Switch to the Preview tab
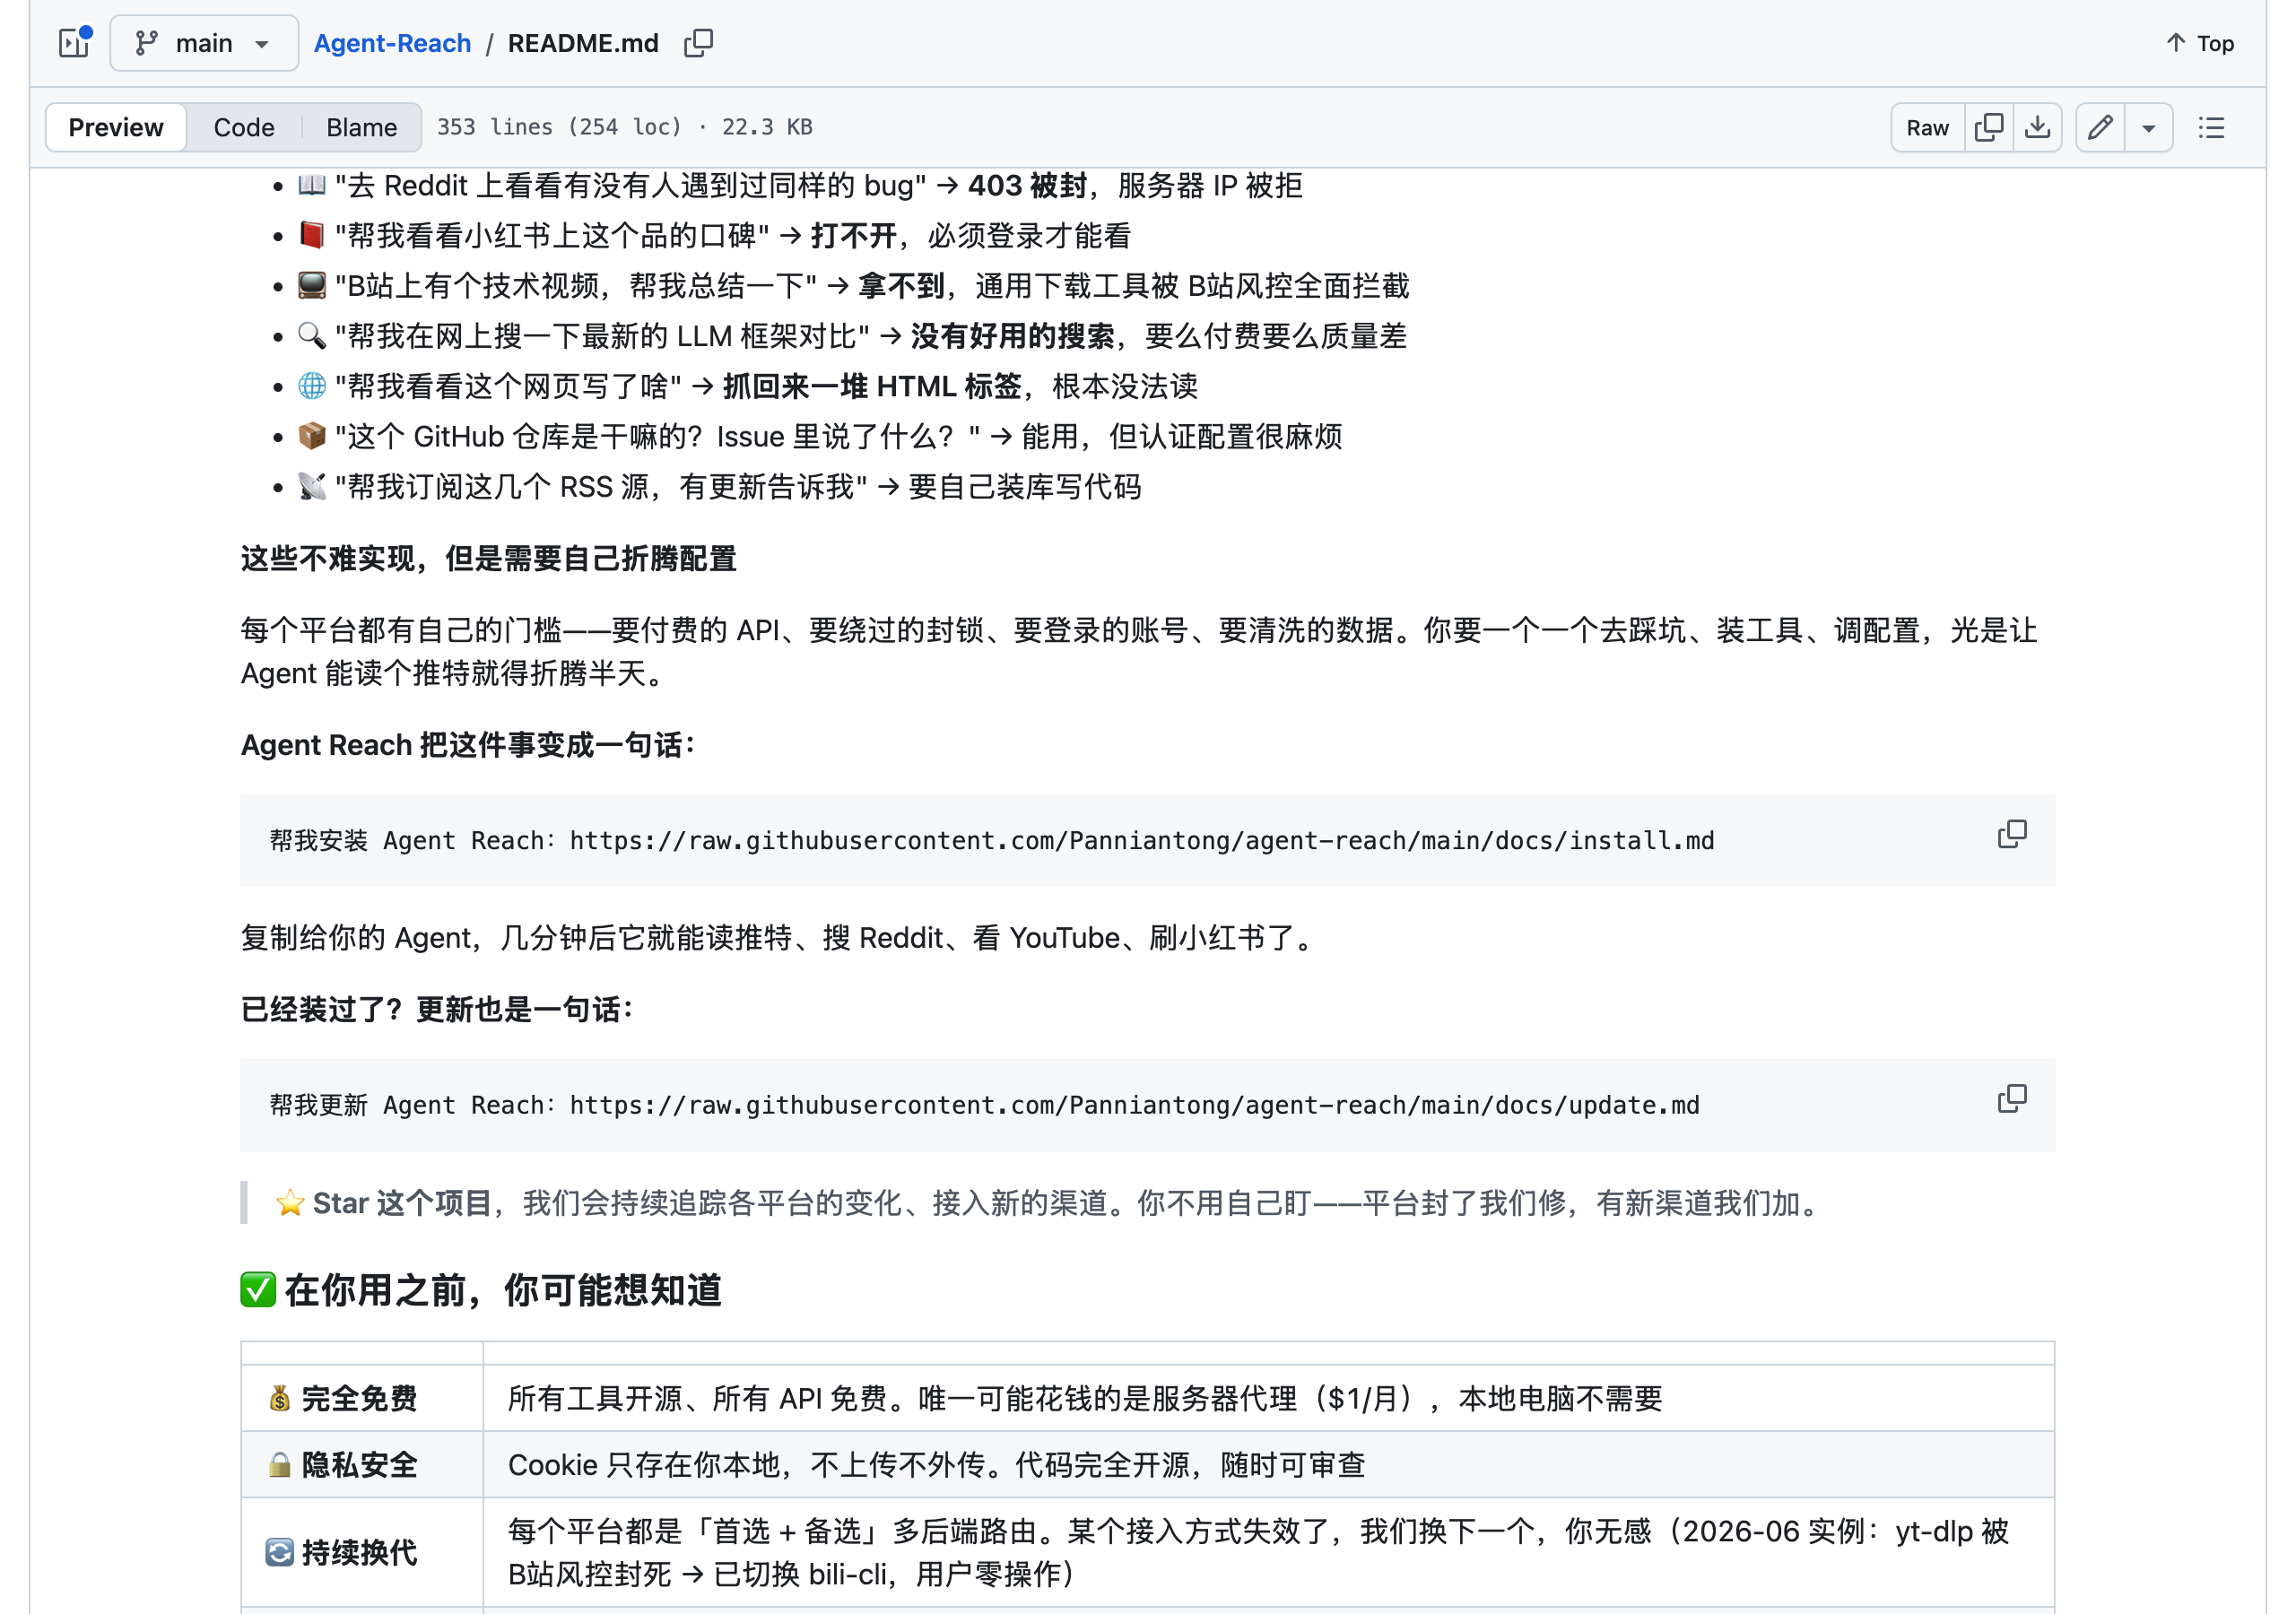The width and height of the screenshot is (2296, 1614). [116, 127]
